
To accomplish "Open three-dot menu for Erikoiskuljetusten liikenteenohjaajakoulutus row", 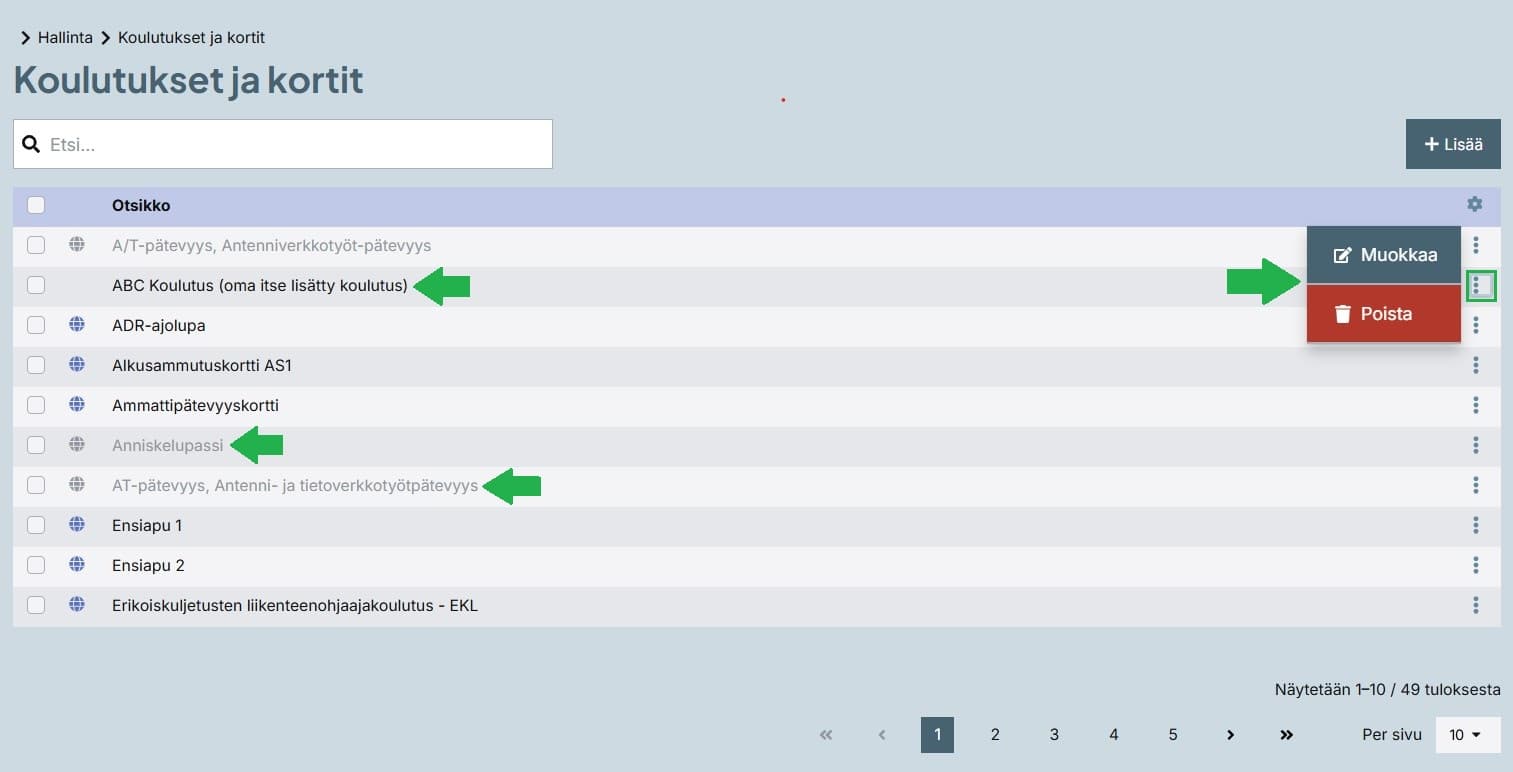I will [x=1476, y=605].
